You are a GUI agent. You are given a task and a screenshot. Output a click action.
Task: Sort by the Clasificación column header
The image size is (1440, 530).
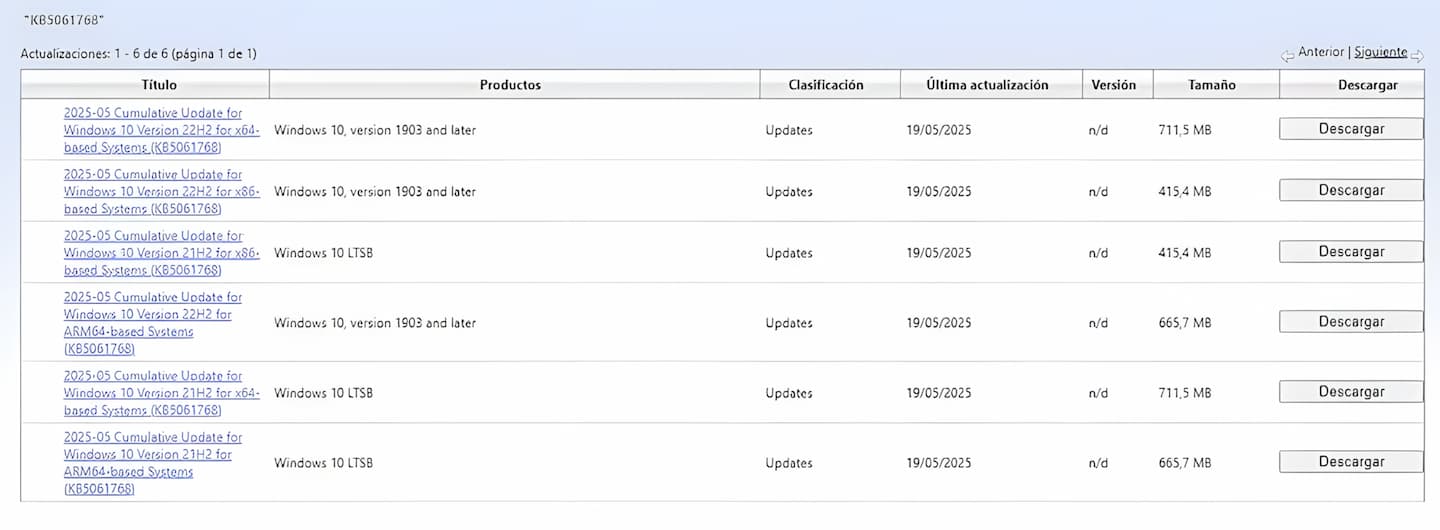point(825,85)
